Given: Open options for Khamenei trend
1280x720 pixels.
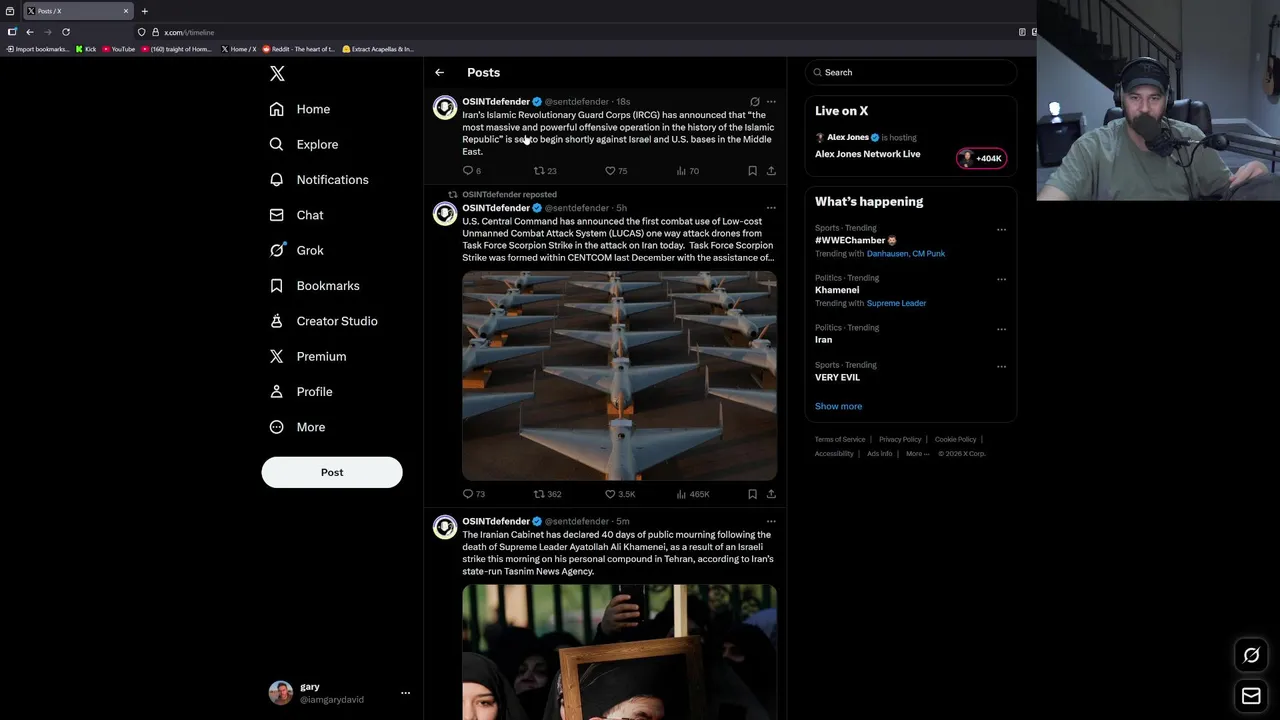Looking at the screenshot, I should tap(1001, 279).
